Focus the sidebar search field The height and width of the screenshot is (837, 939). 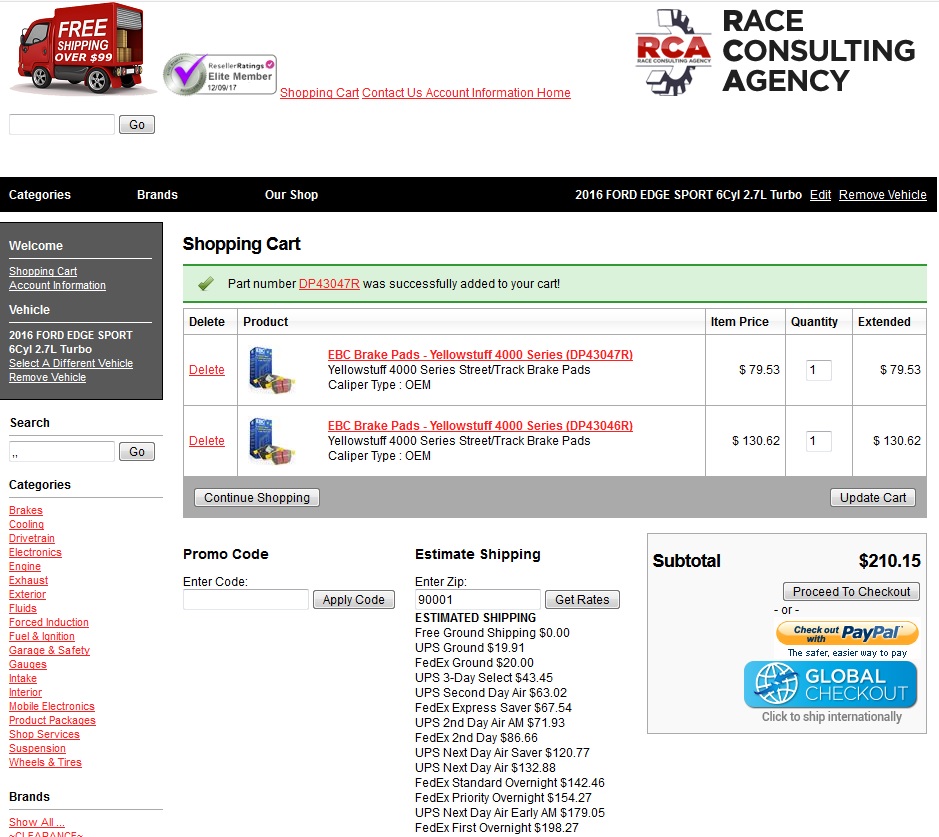pos(62,451)
